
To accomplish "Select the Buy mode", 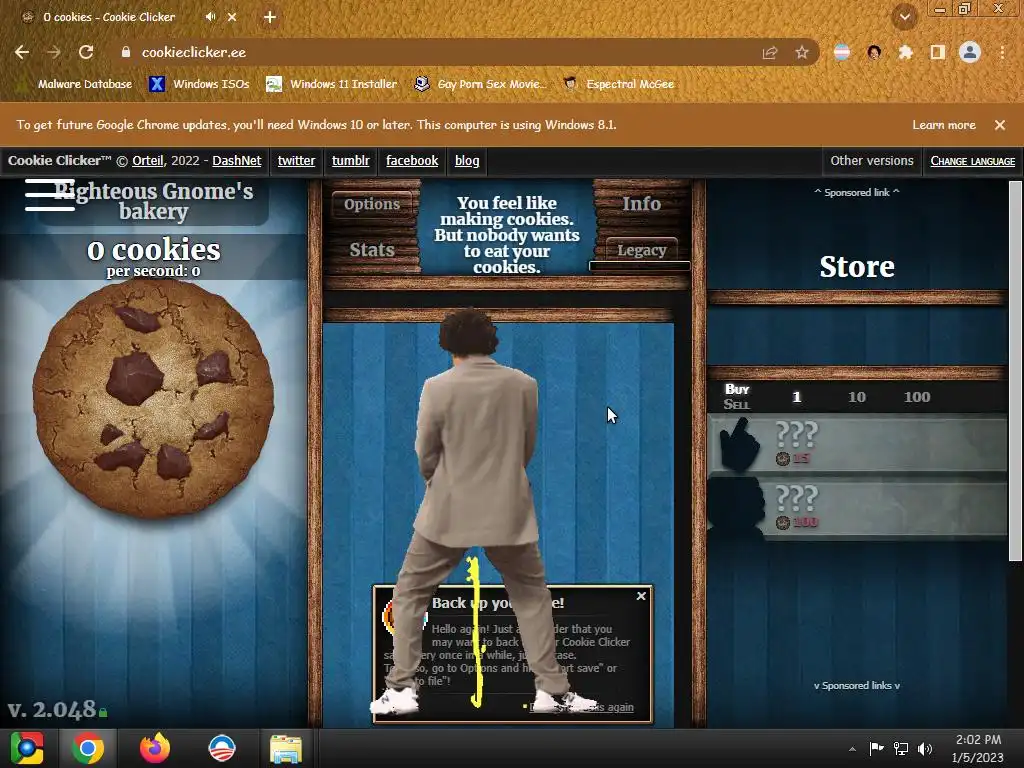I will tap(737, 389).
